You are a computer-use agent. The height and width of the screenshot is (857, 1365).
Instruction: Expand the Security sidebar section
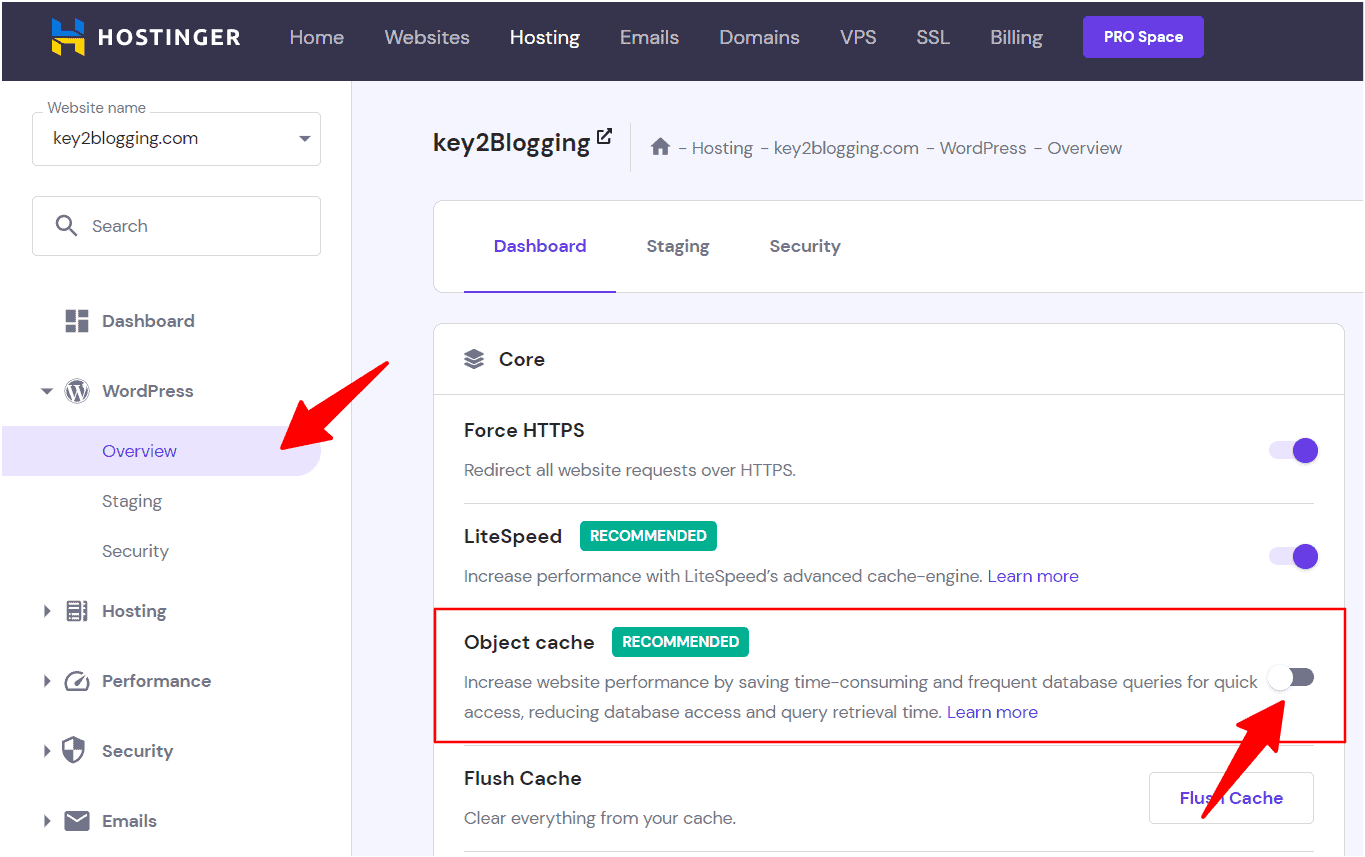[x=46, y=751]
